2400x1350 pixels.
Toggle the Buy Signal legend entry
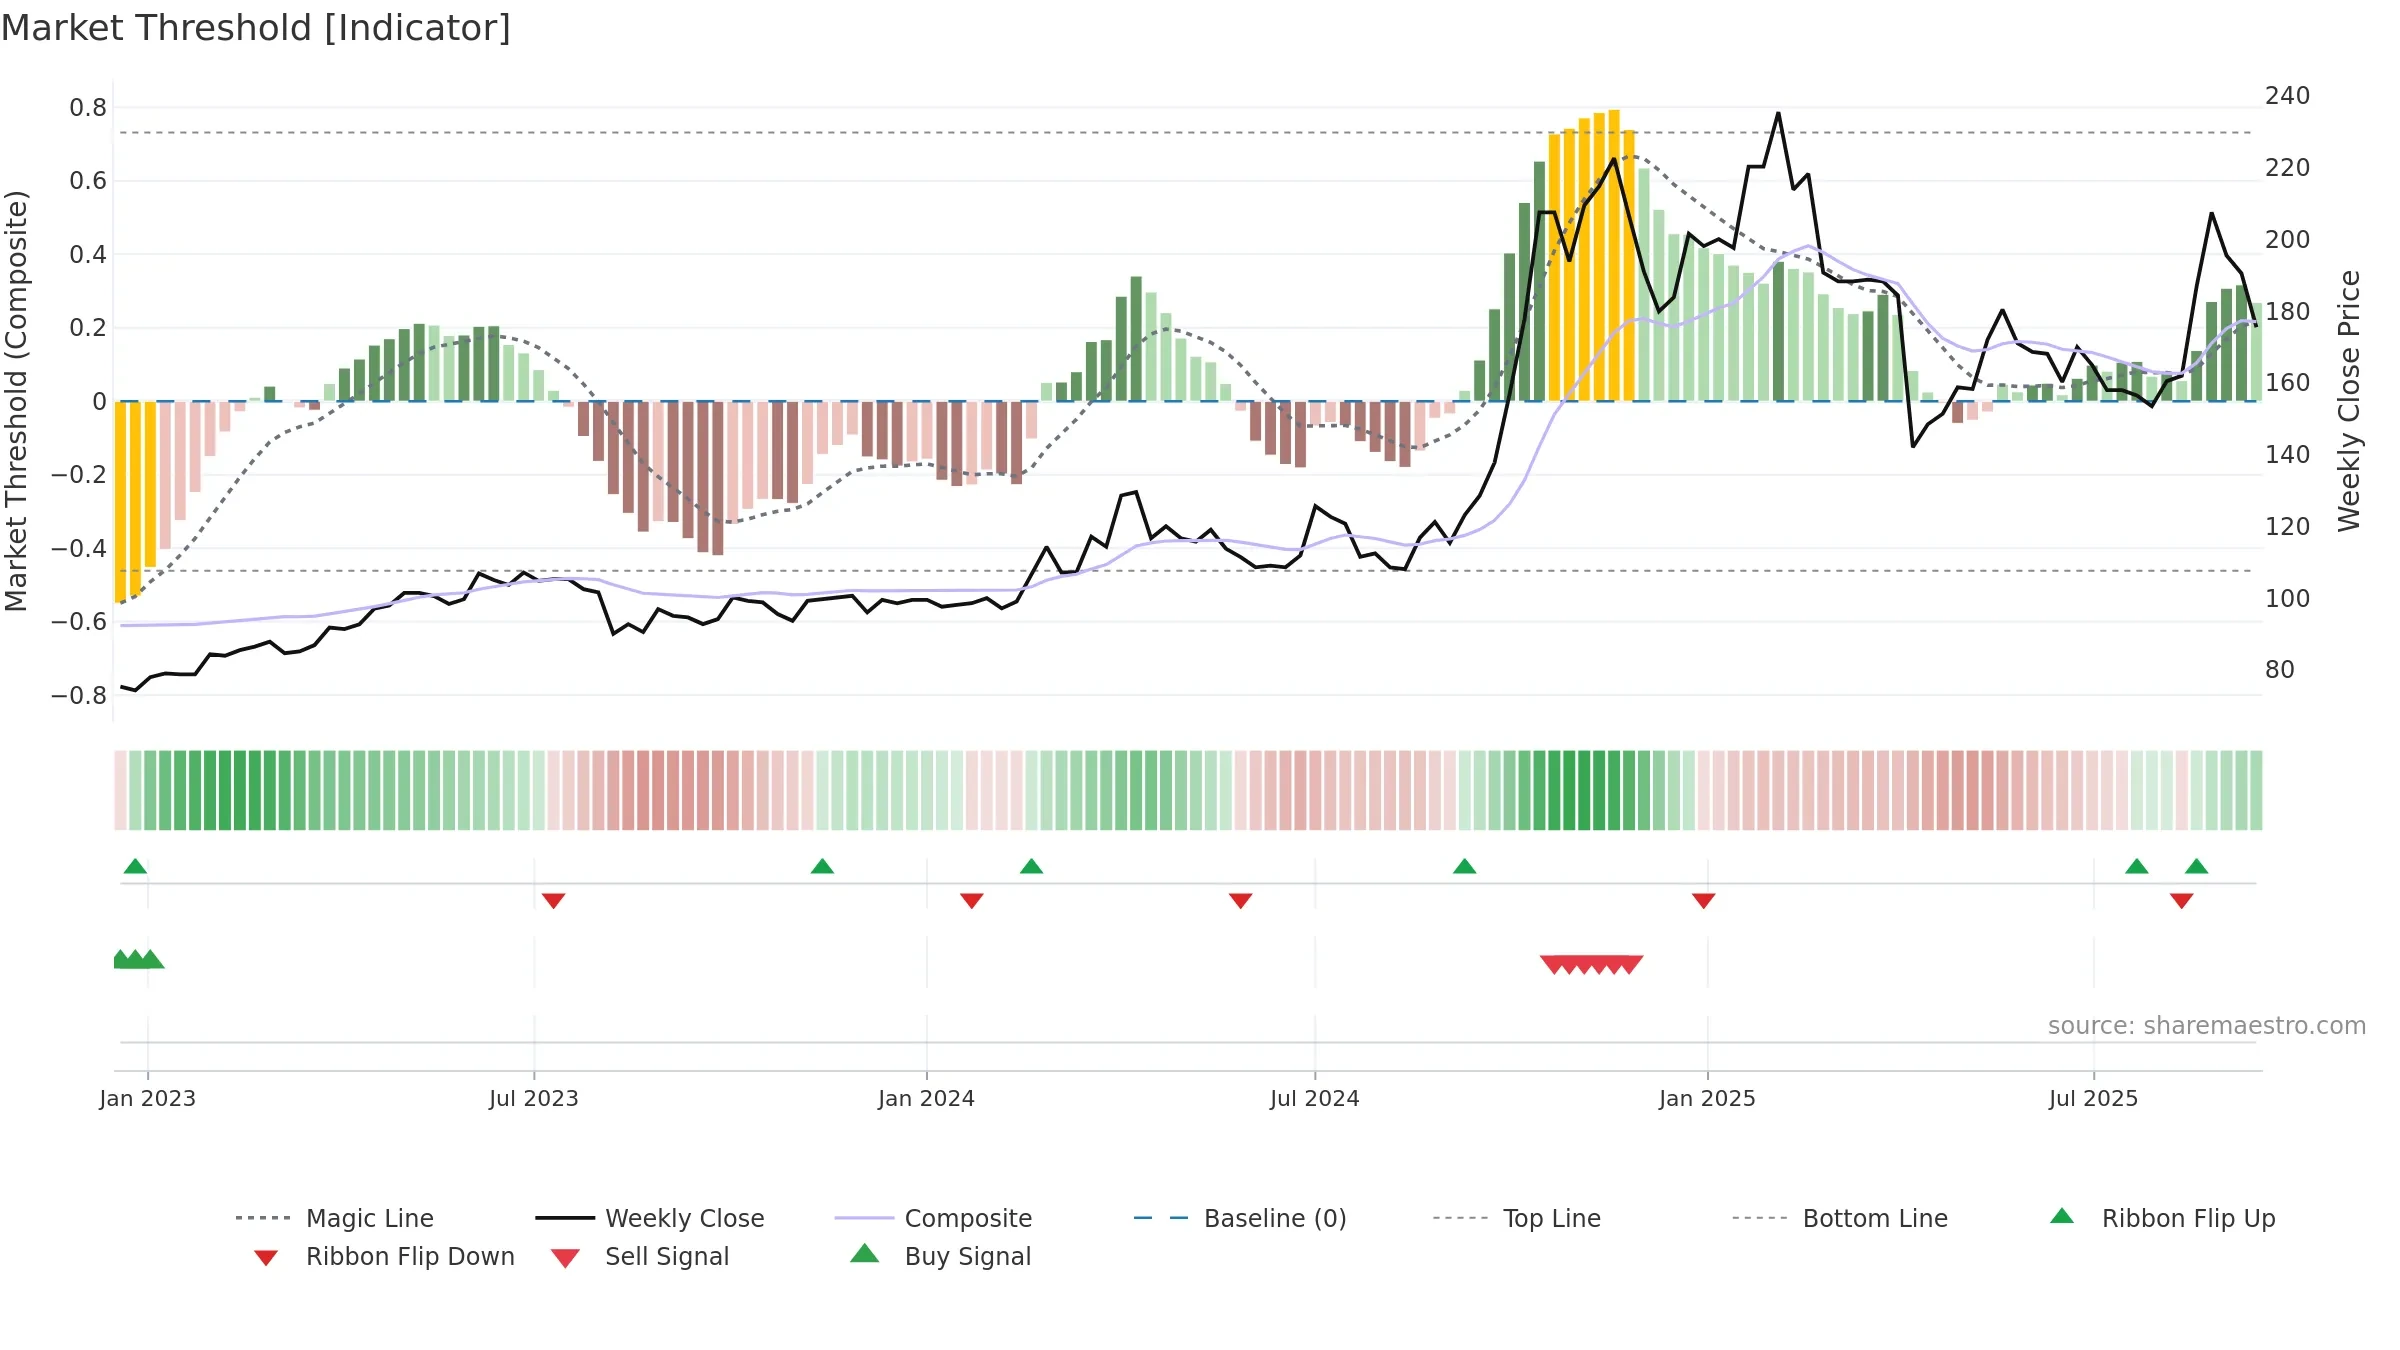click(x=940, y=1256)
